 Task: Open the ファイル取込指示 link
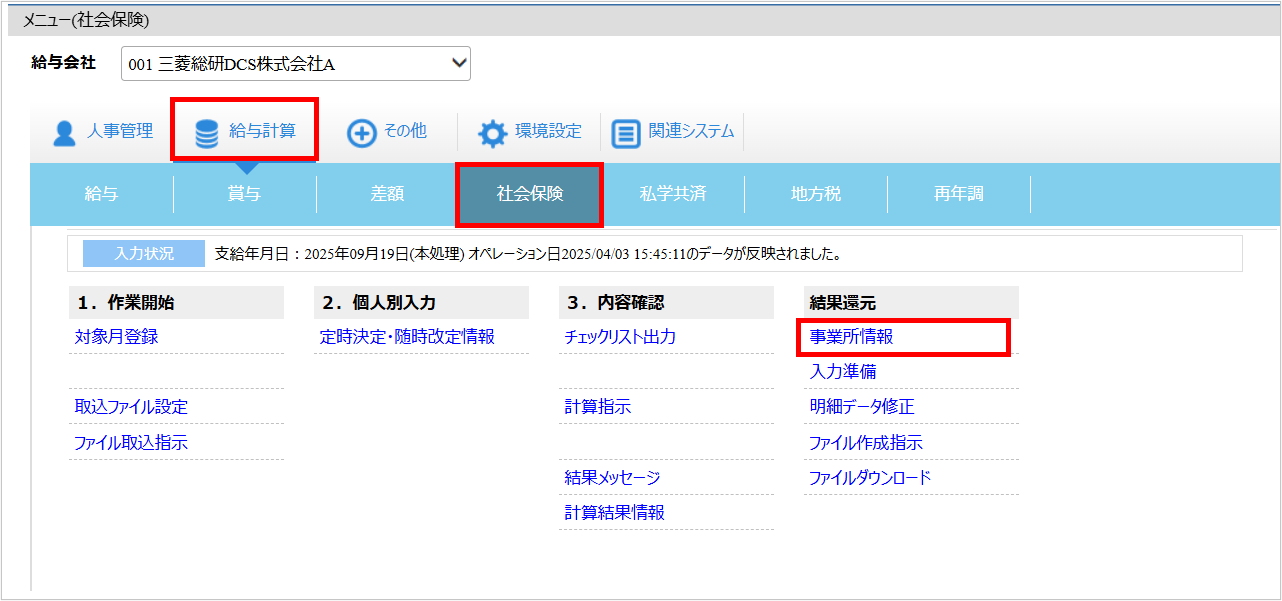point(131,442)
